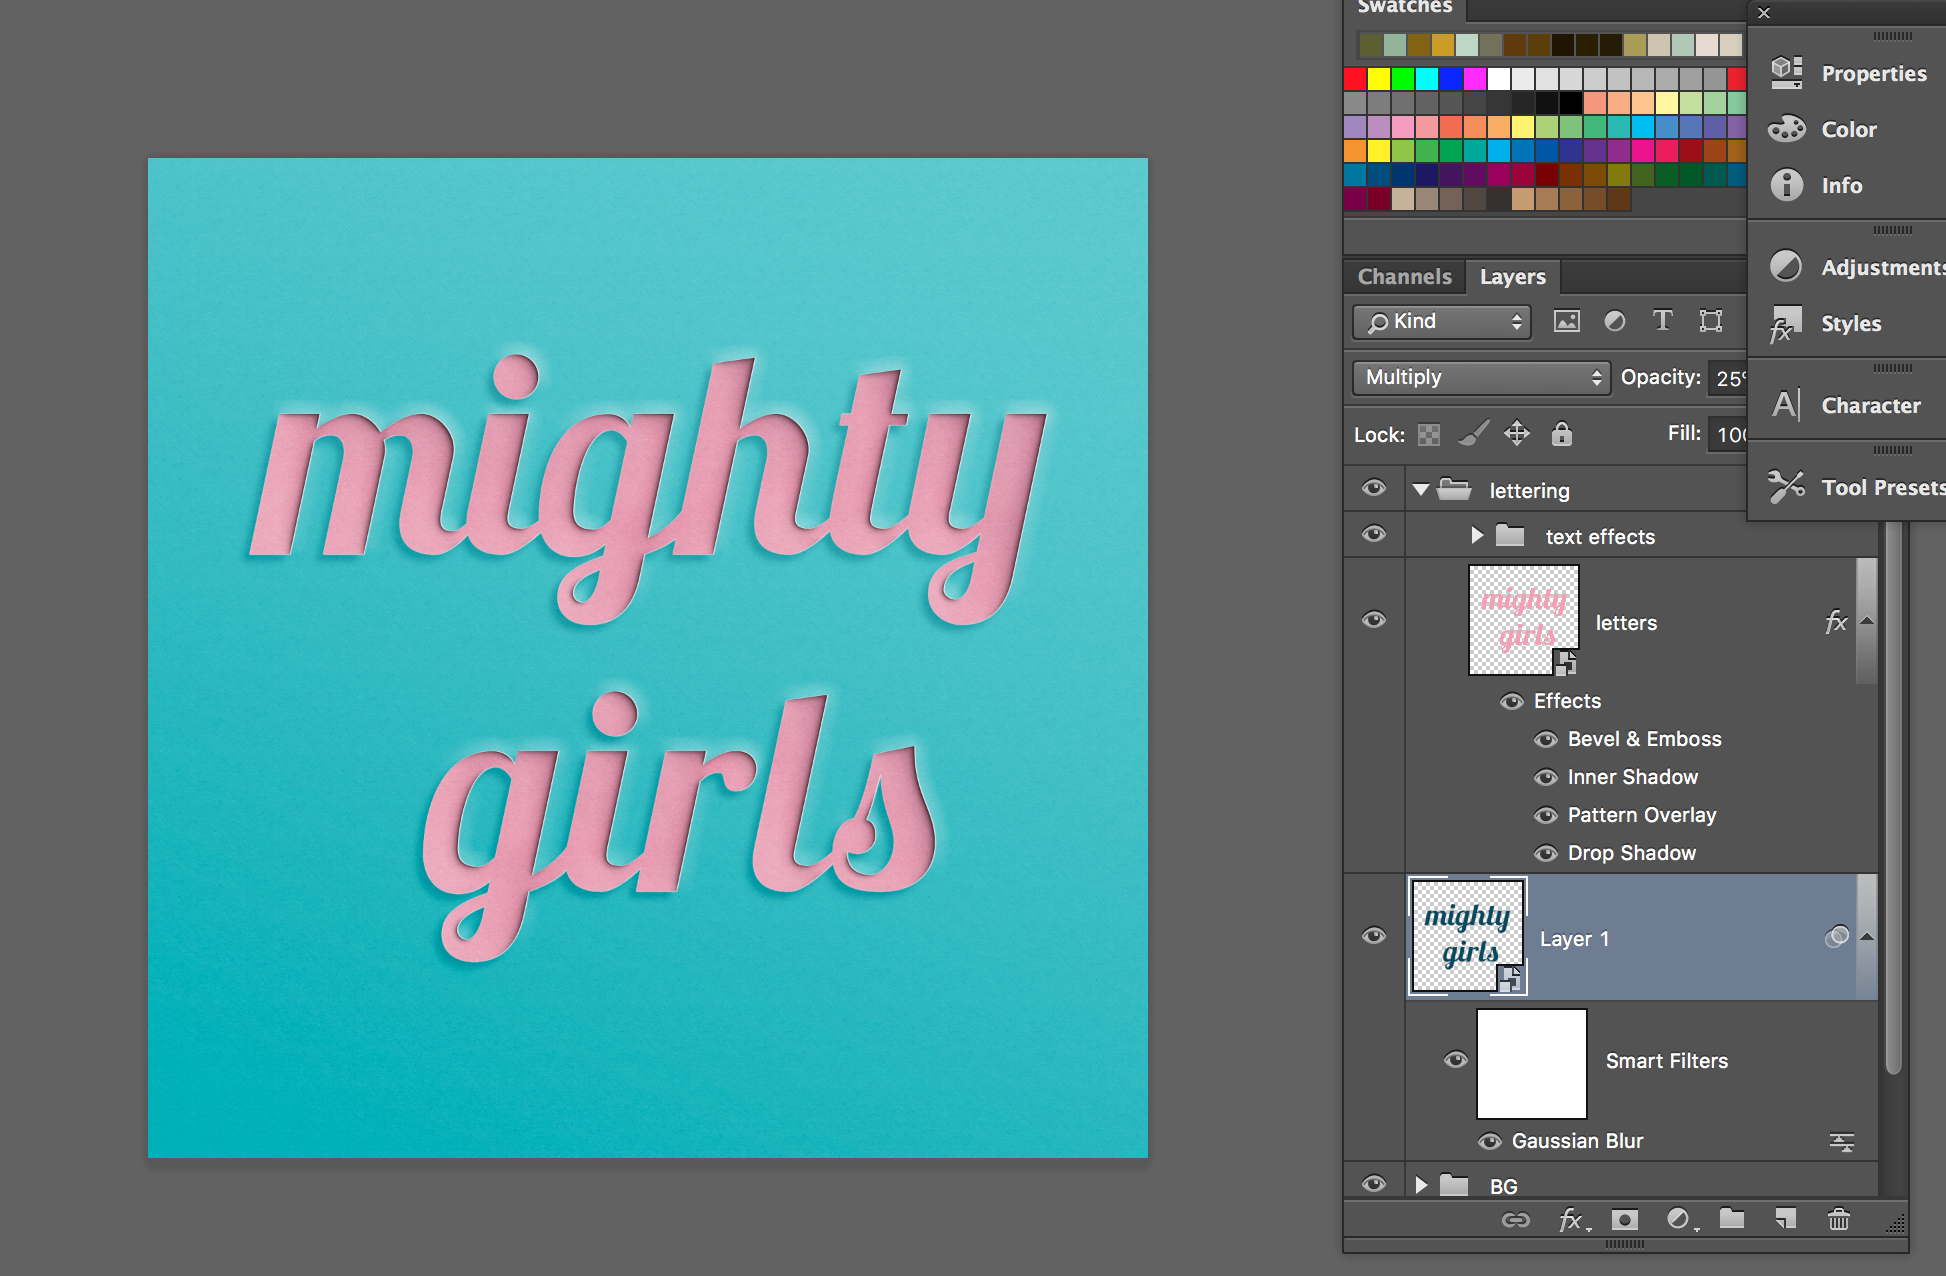Viewport: 1946px width, 1276px height.
Task: Select the Layers tab
Action: click(1512, 277)
